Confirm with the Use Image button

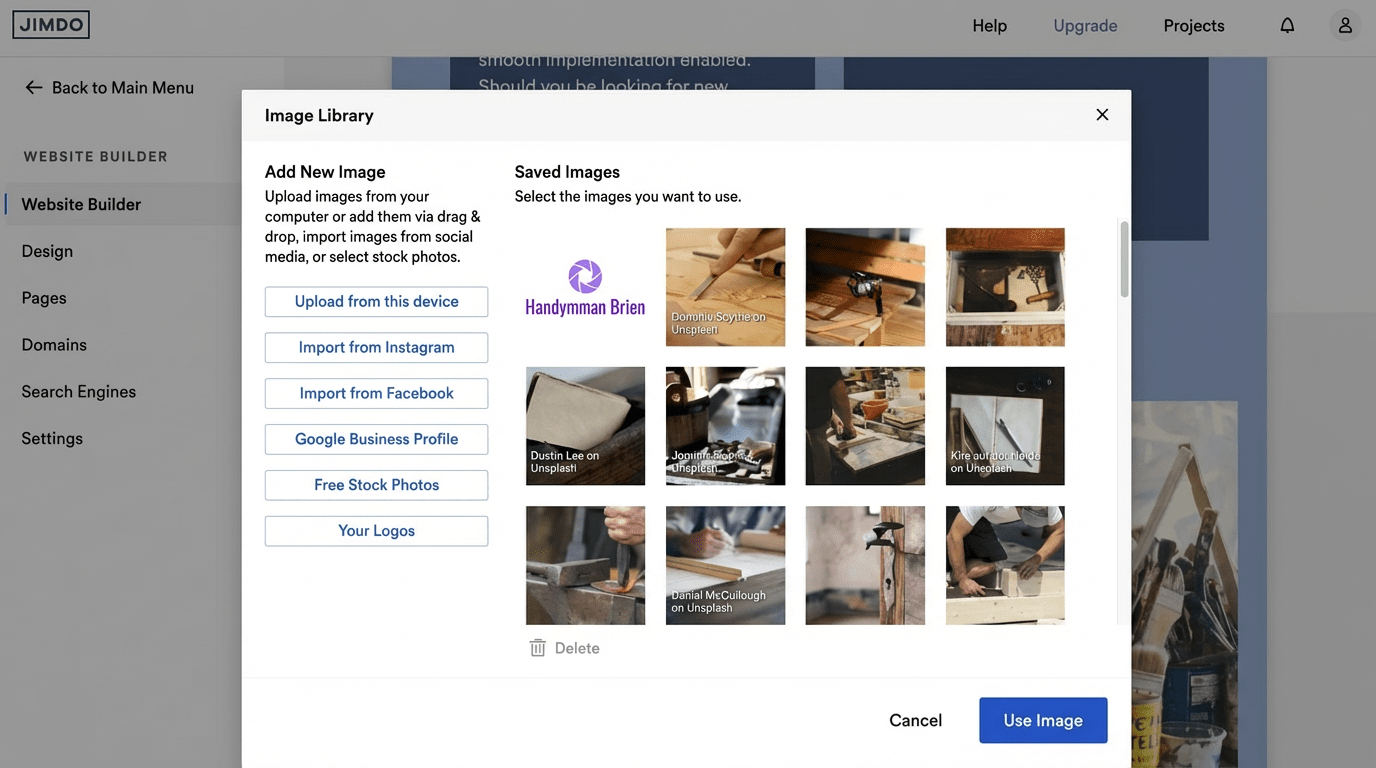coord(1042,720)
